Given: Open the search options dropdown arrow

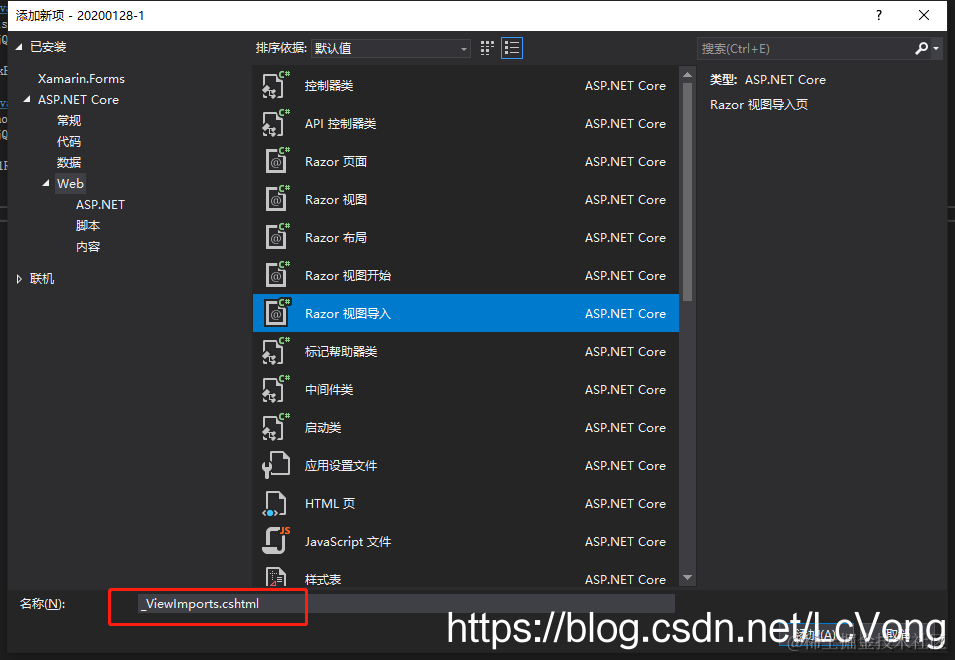Looking at the screenshot, I should click(x=936, y=49).
